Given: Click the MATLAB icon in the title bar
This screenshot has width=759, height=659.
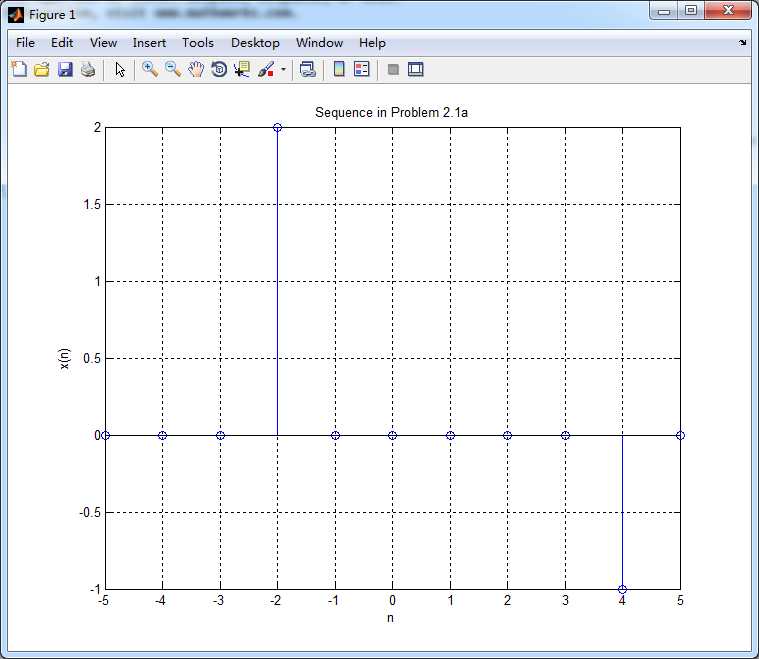Looking at the screenshot, I should (x=16, y=15).
